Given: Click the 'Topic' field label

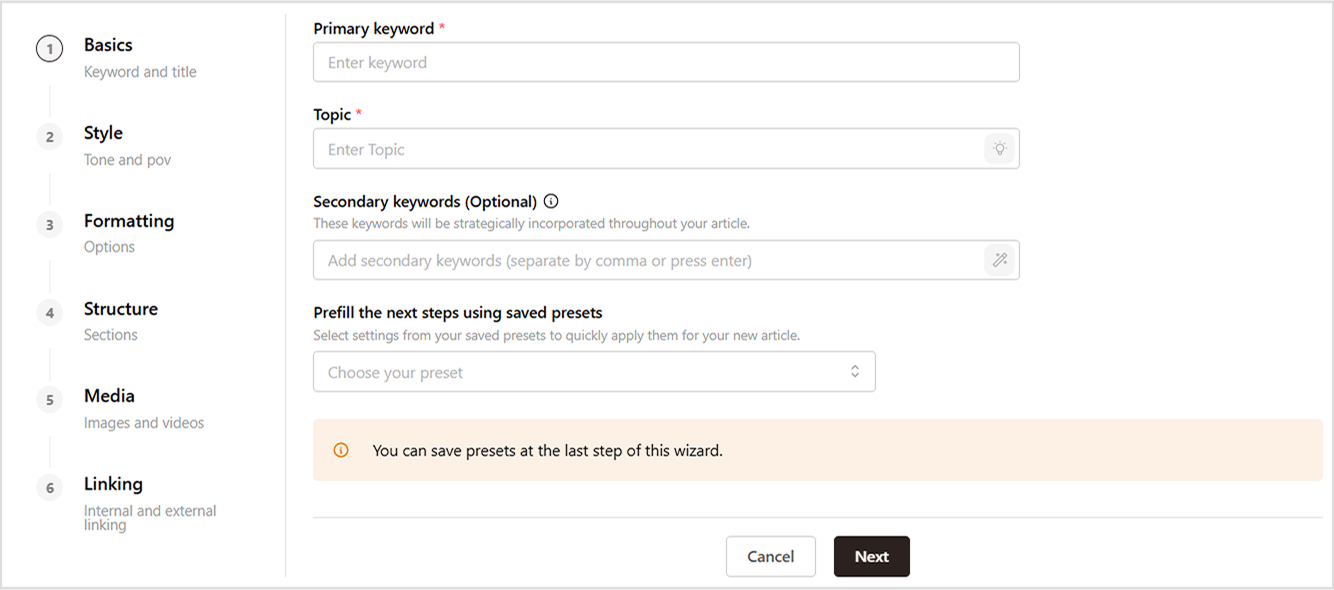Looking at the screenshot, I should 332,115.
